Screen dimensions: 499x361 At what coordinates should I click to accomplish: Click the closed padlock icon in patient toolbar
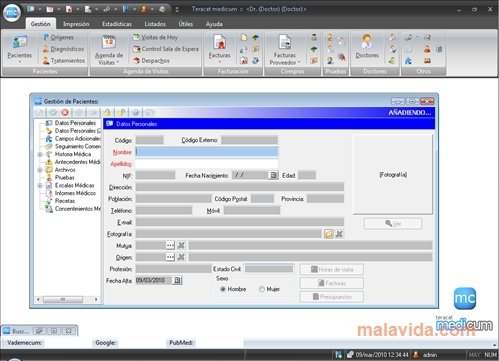click(107, 113)
